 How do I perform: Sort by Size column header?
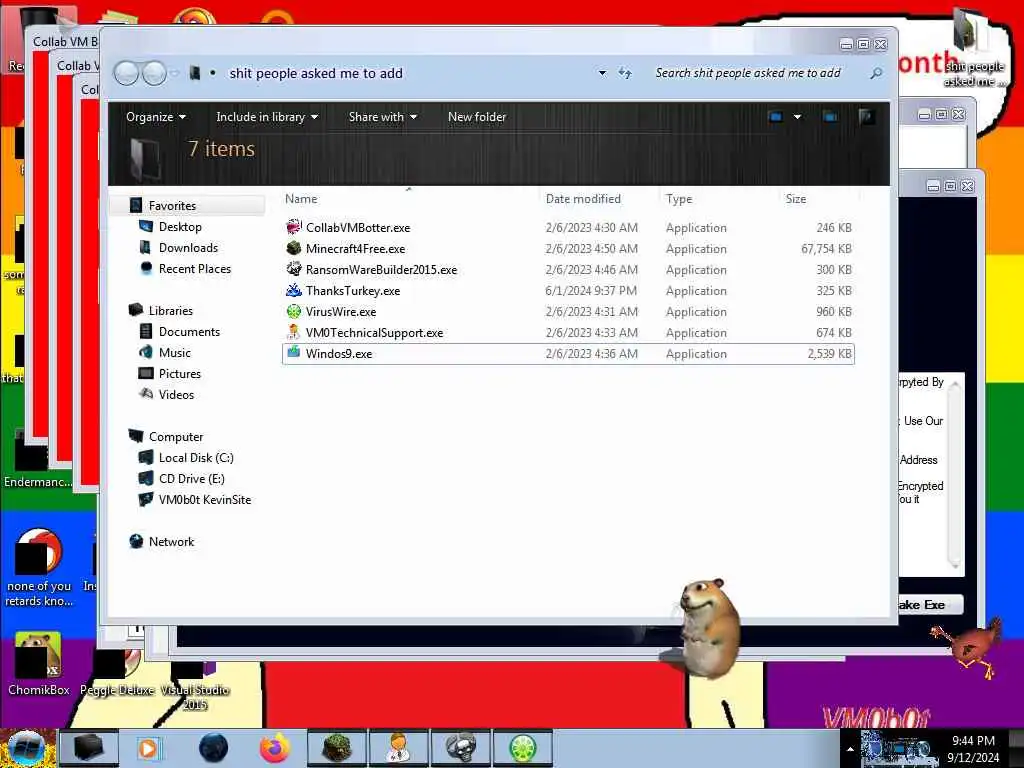click(796, 199)
